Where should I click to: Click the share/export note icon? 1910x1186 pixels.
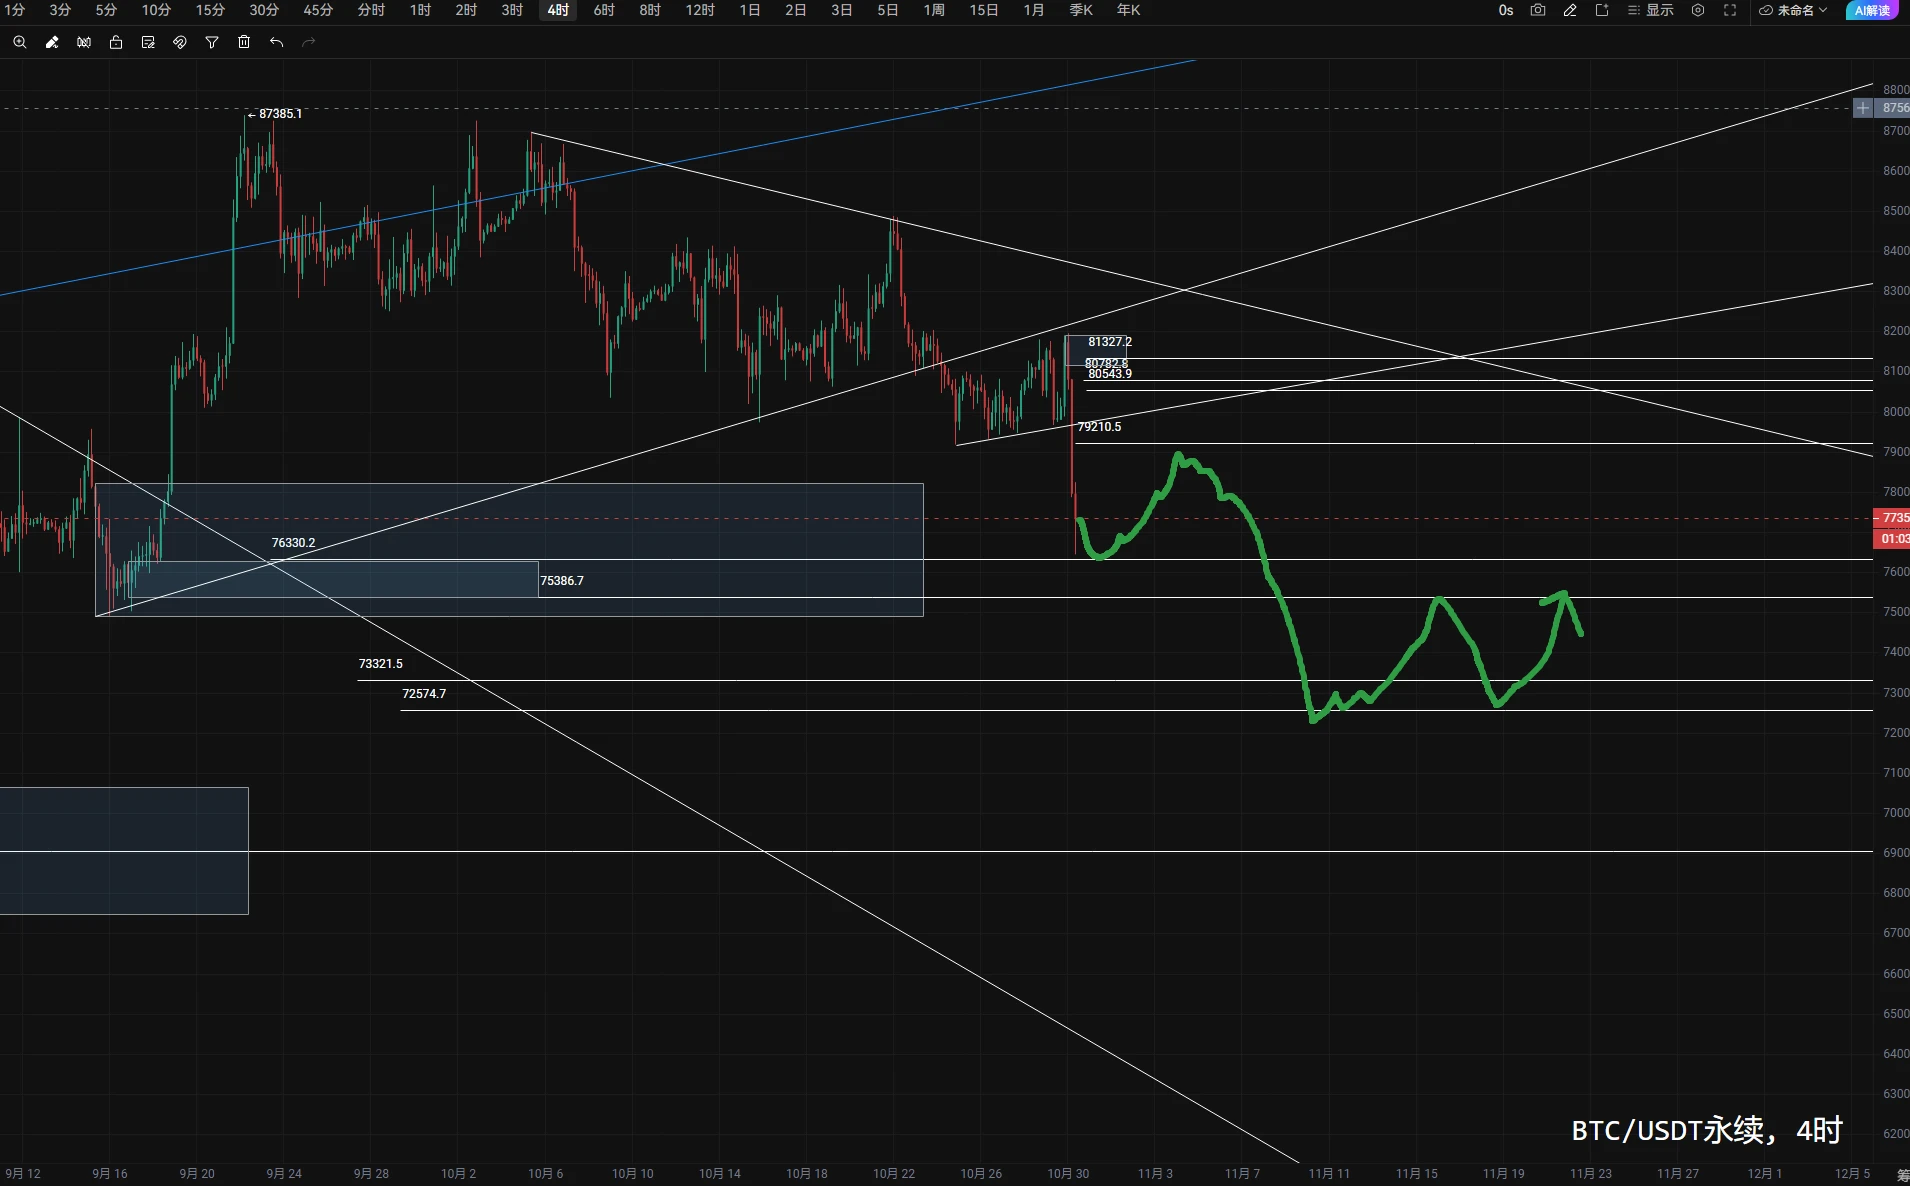pos(1602,10)
